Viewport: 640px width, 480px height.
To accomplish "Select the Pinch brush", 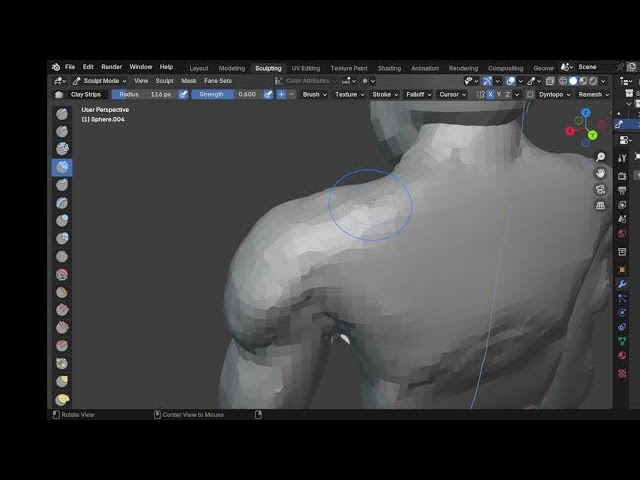I will (x=62, y=363).
